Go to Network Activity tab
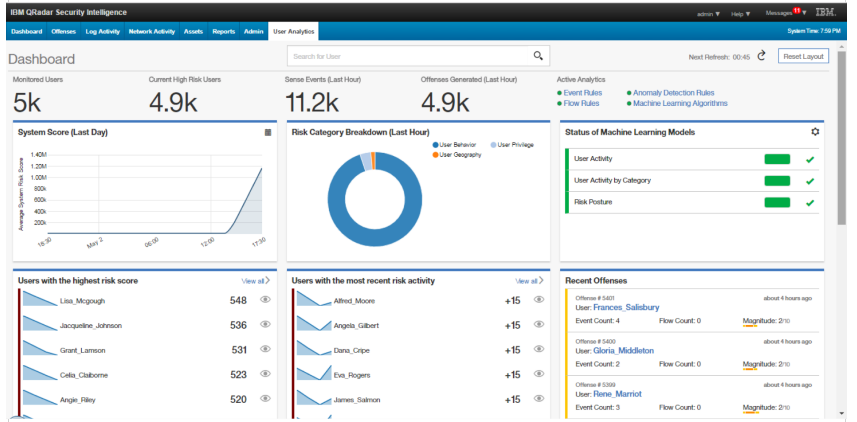857x422 pixels. (x=152, y=32)
